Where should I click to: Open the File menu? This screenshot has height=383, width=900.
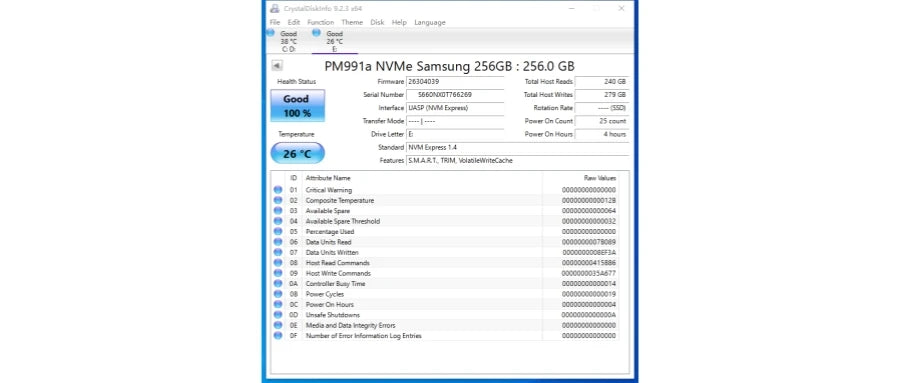274,22
